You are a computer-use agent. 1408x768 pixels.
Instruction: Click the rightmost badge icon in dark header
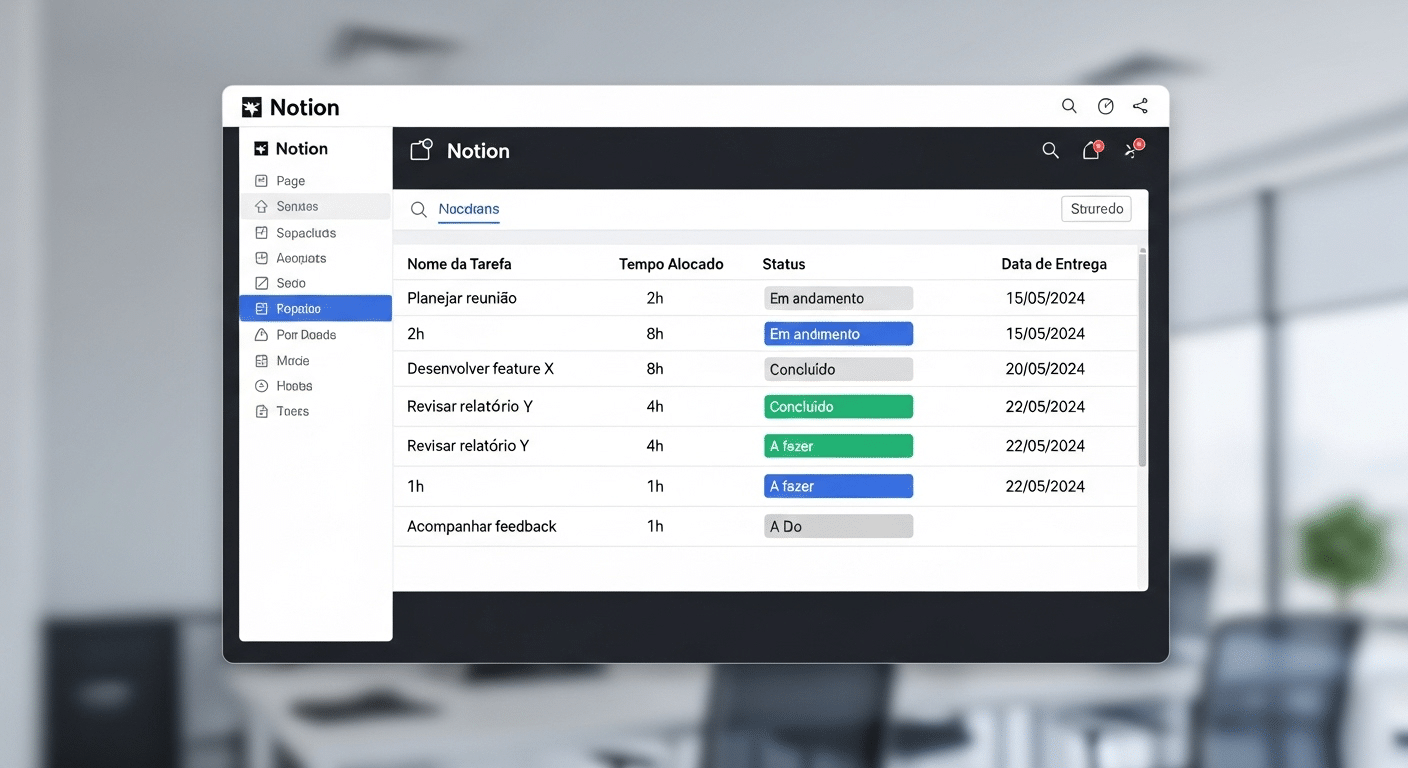[1132, 150]
